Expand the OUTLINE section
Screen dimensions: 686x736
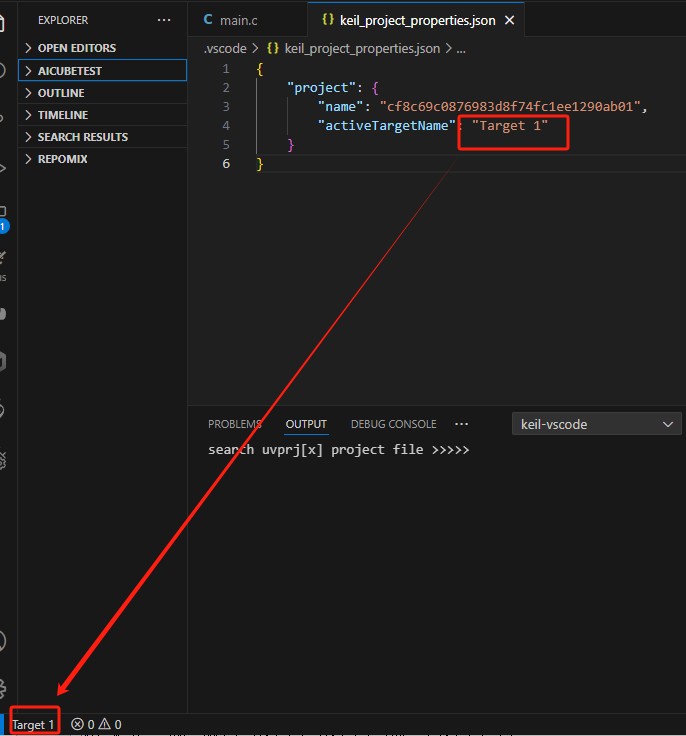pyautogui.click(x=102, y=93)
